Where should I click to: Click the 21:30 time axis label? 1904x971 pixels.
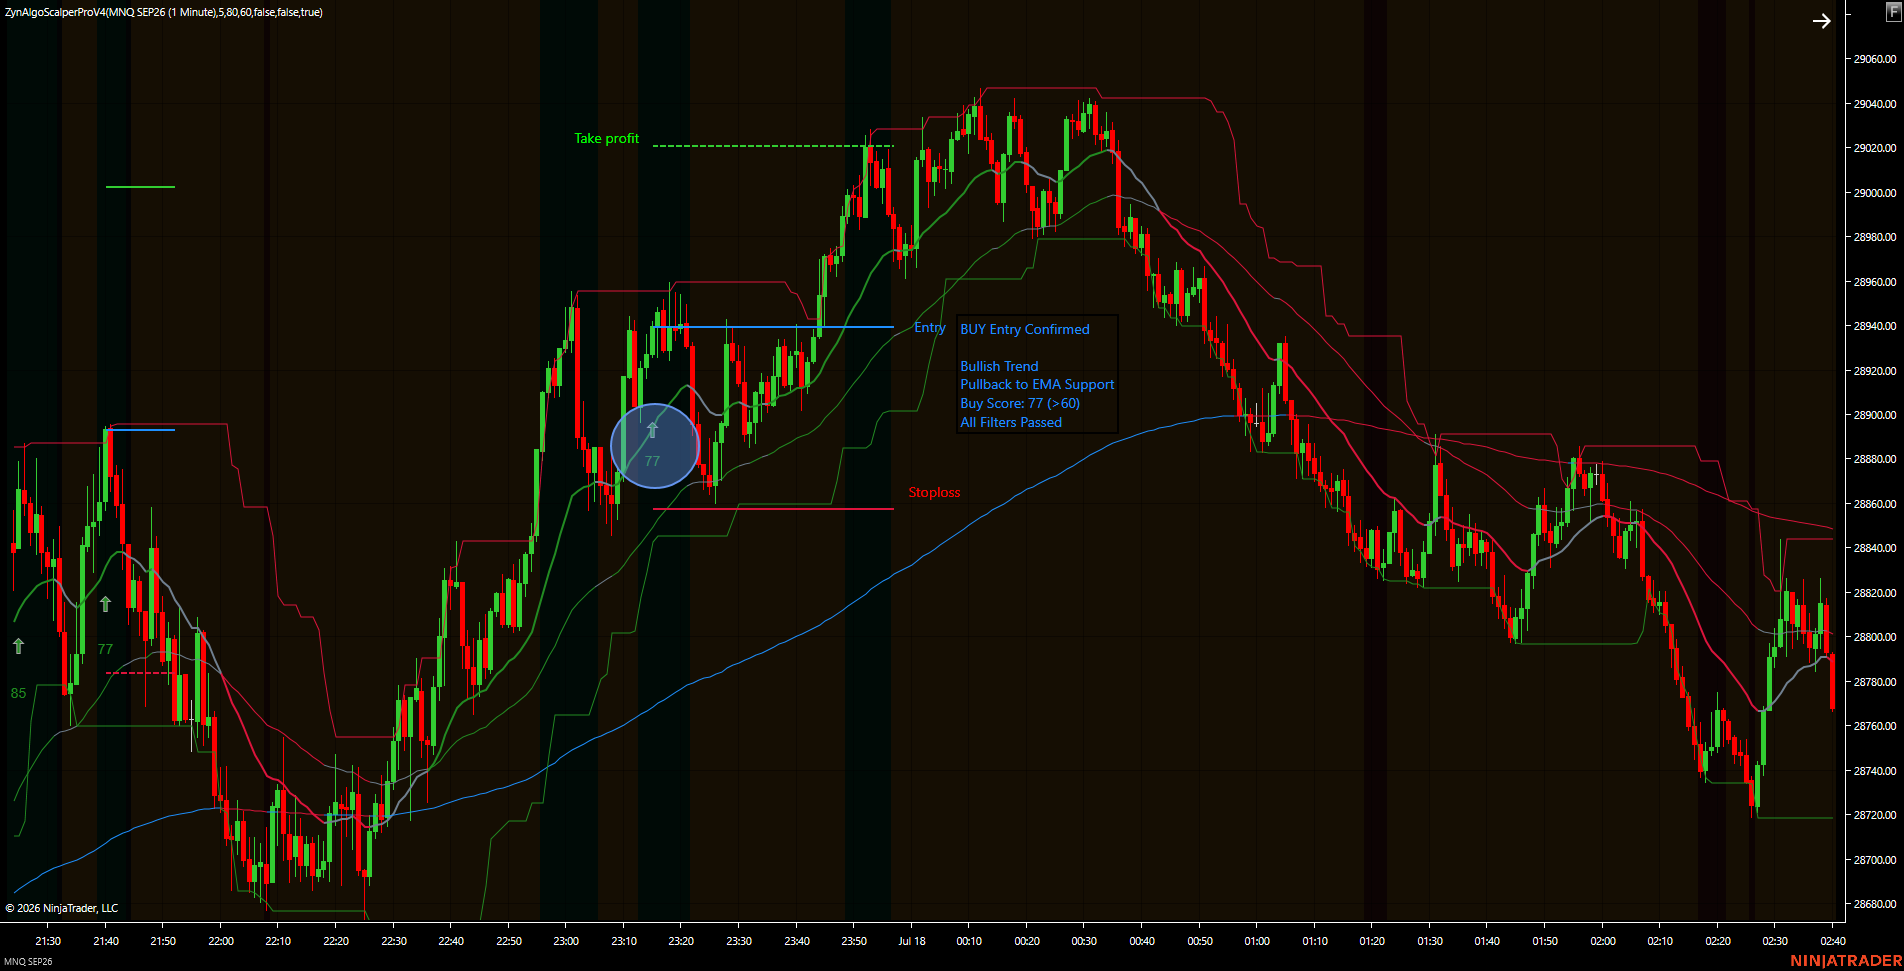48,941
